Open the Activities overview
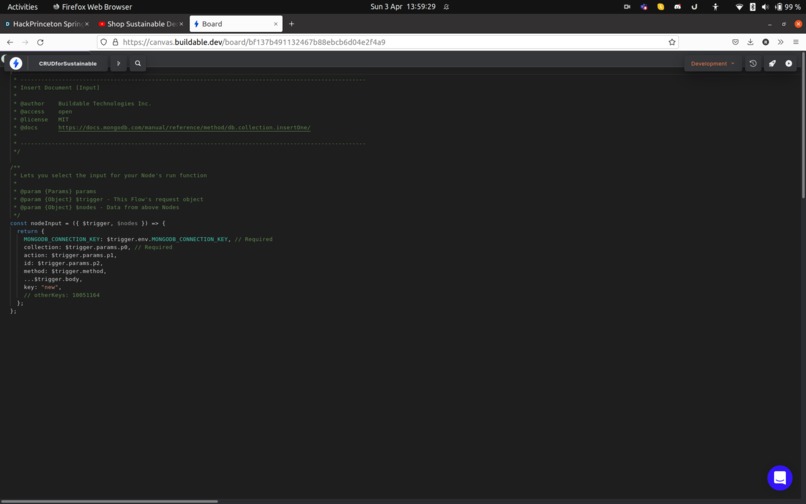Viewport: 806px width, 504px height. pos(23,7)
